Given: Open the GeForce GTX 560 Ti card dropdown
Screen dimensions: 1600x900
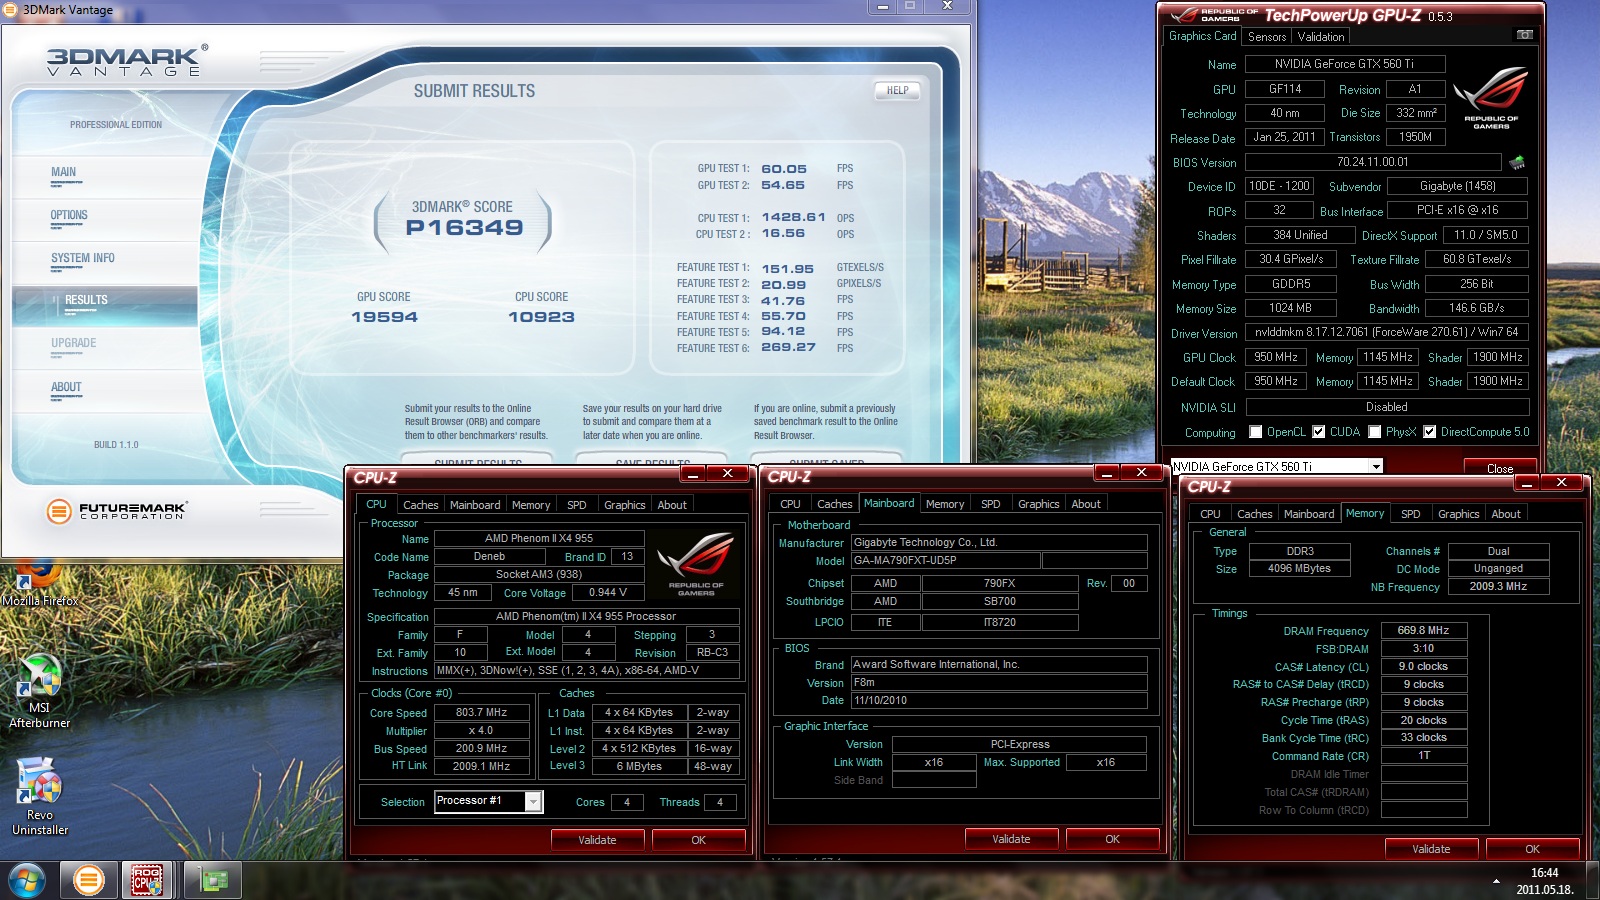Looking at the screenshot, I should (x=1376, y=467).
